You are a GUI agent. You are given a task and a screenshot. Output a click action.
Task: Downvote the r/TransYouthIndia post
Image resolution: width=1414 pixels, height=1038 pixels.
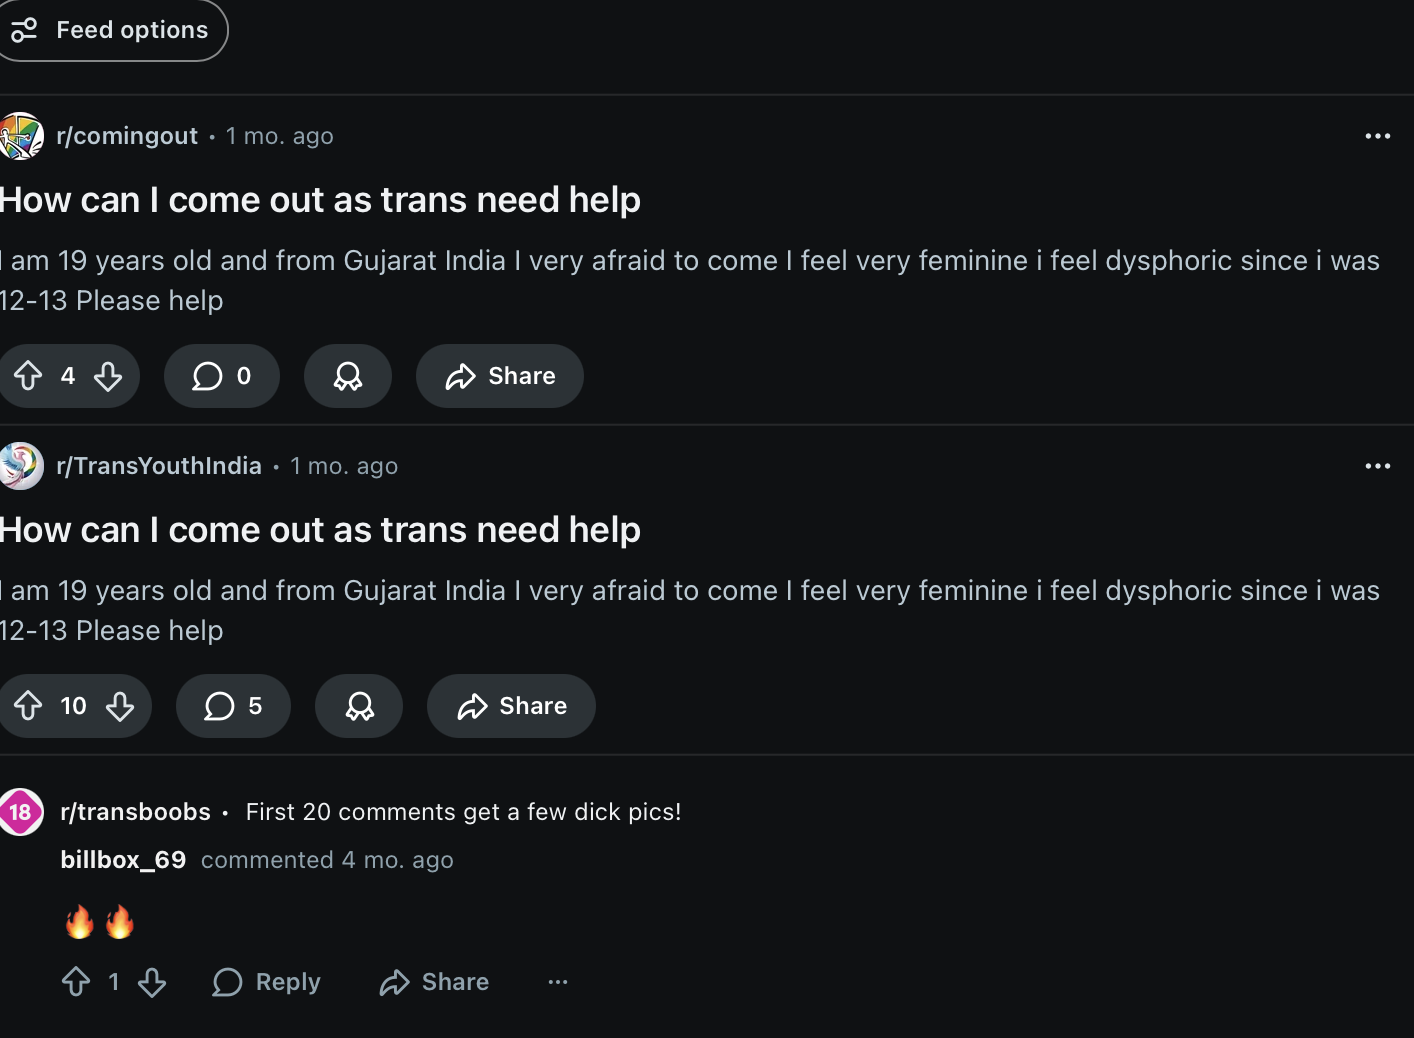120,706
